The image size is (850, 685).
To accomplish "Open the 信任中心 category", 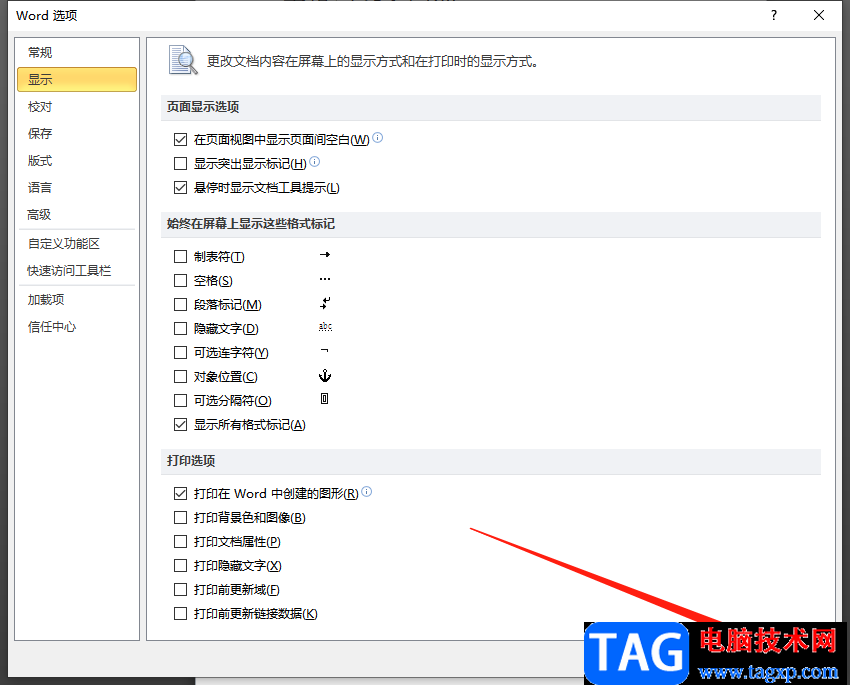I will (76, 327).
